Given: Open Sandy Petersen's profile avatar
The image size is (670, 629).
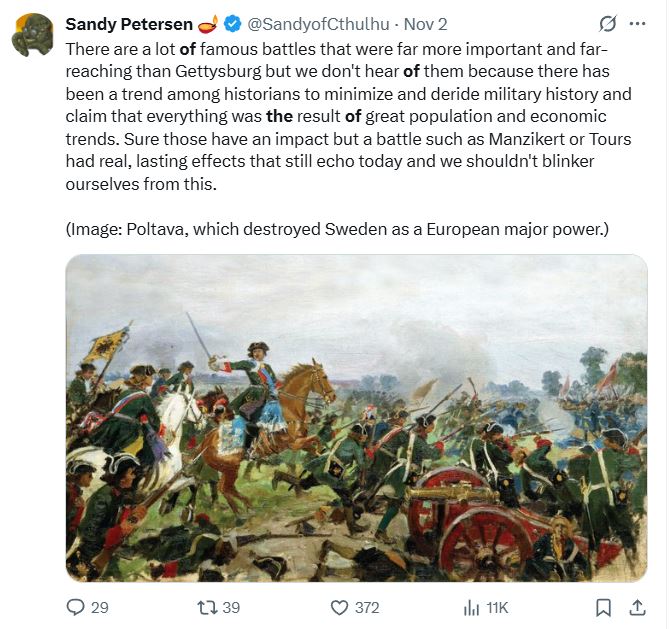Looking at the screenshot, I should coord(33,36).
